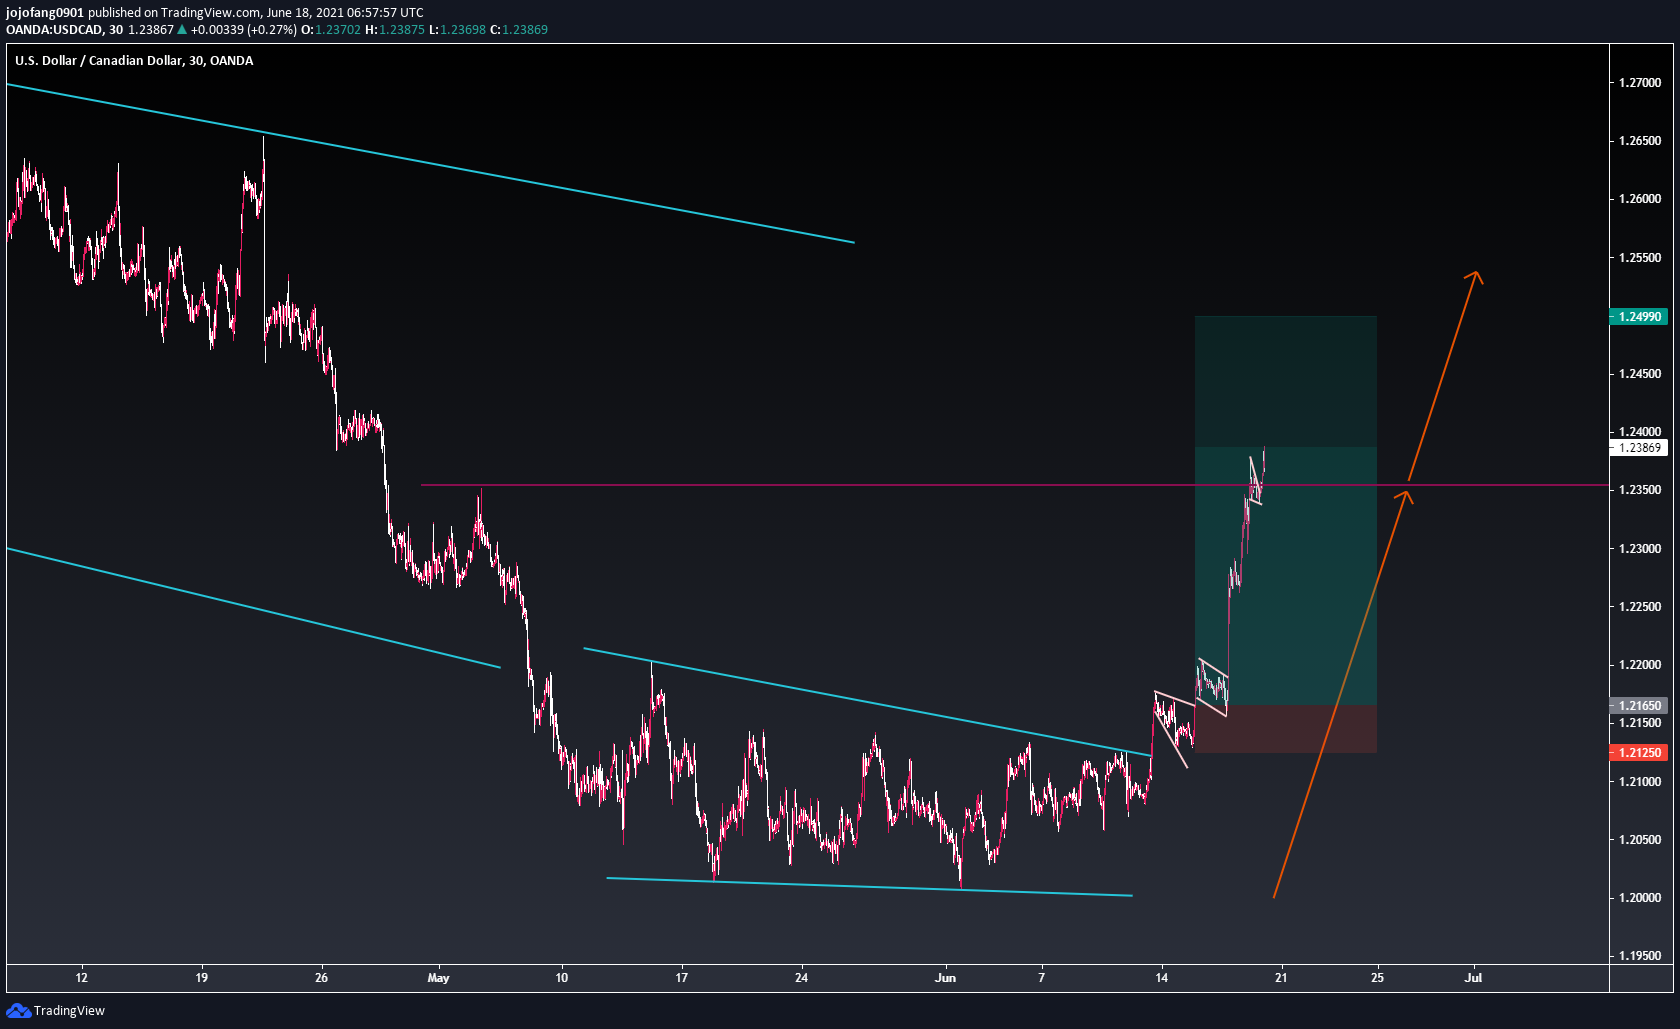Click the O:1.23702 open value in header

[331, 30]
